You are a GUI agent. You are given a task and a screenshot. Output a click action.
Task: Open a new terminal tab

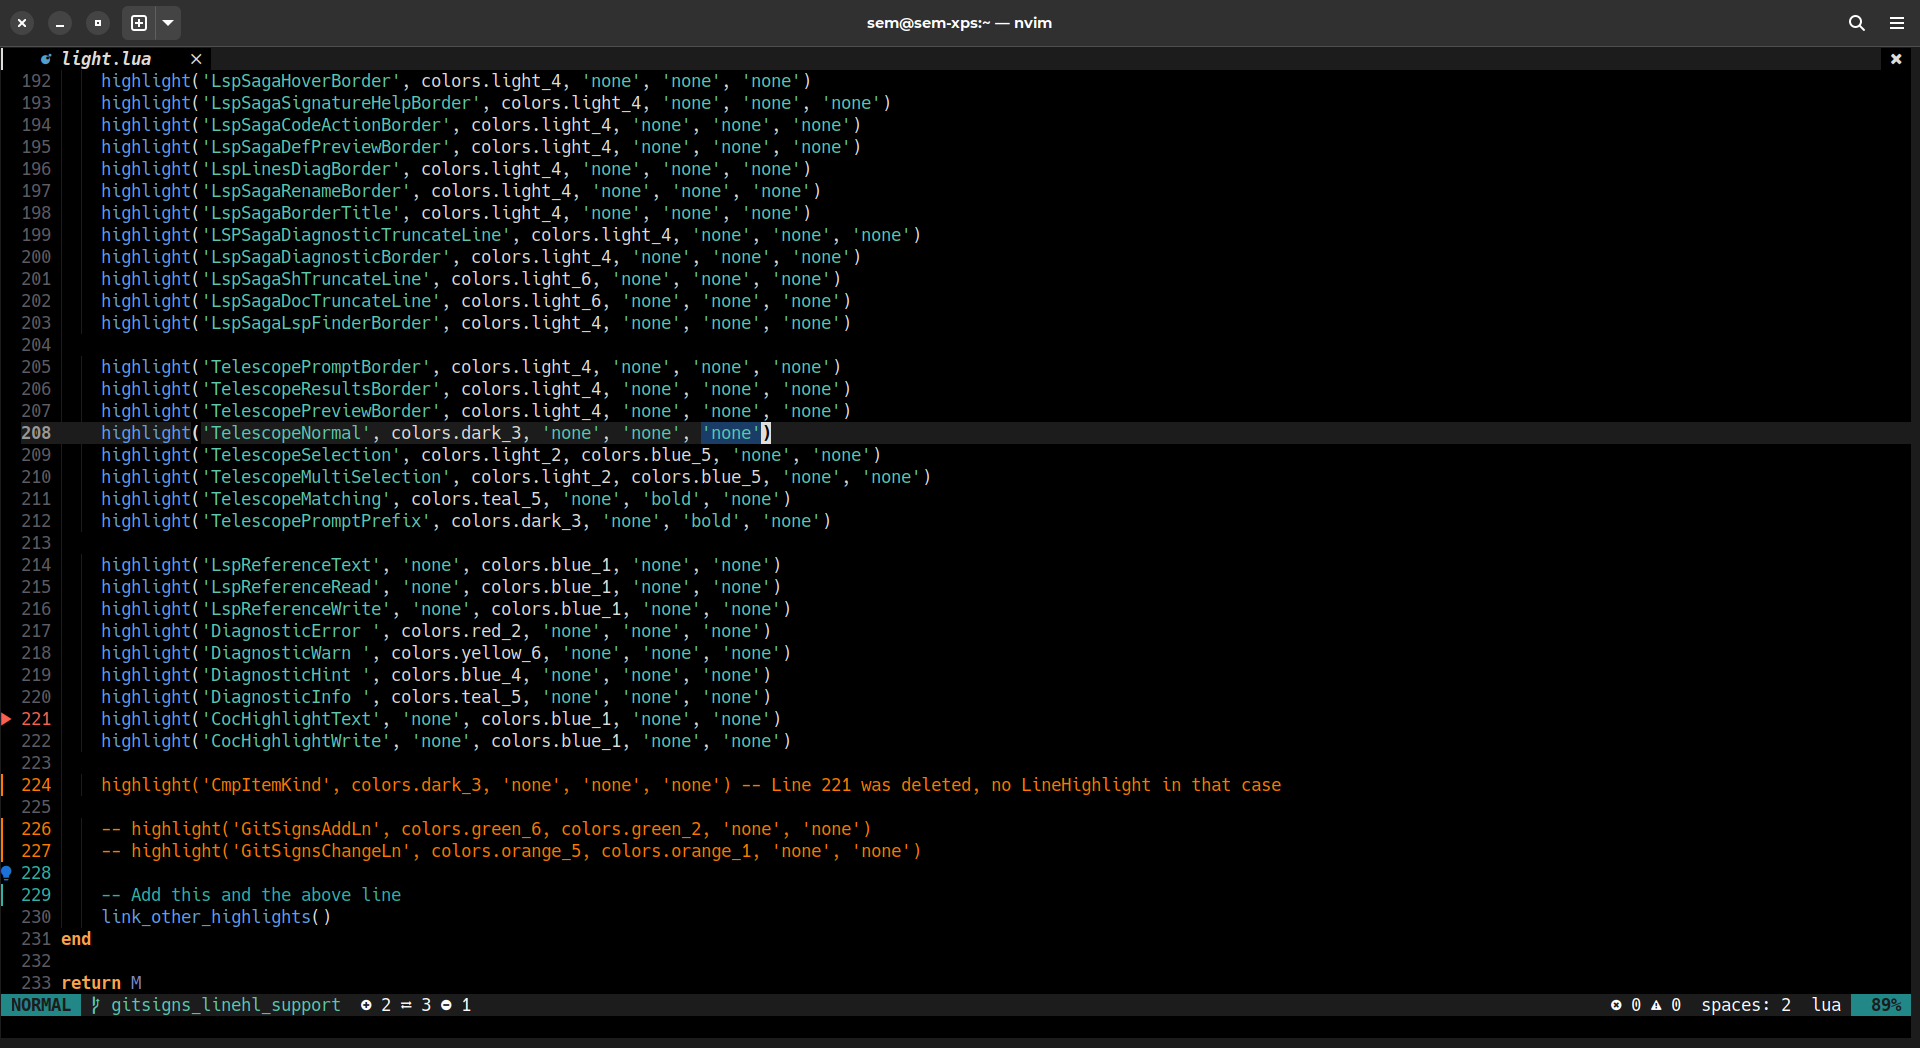[x=139, y=22]
